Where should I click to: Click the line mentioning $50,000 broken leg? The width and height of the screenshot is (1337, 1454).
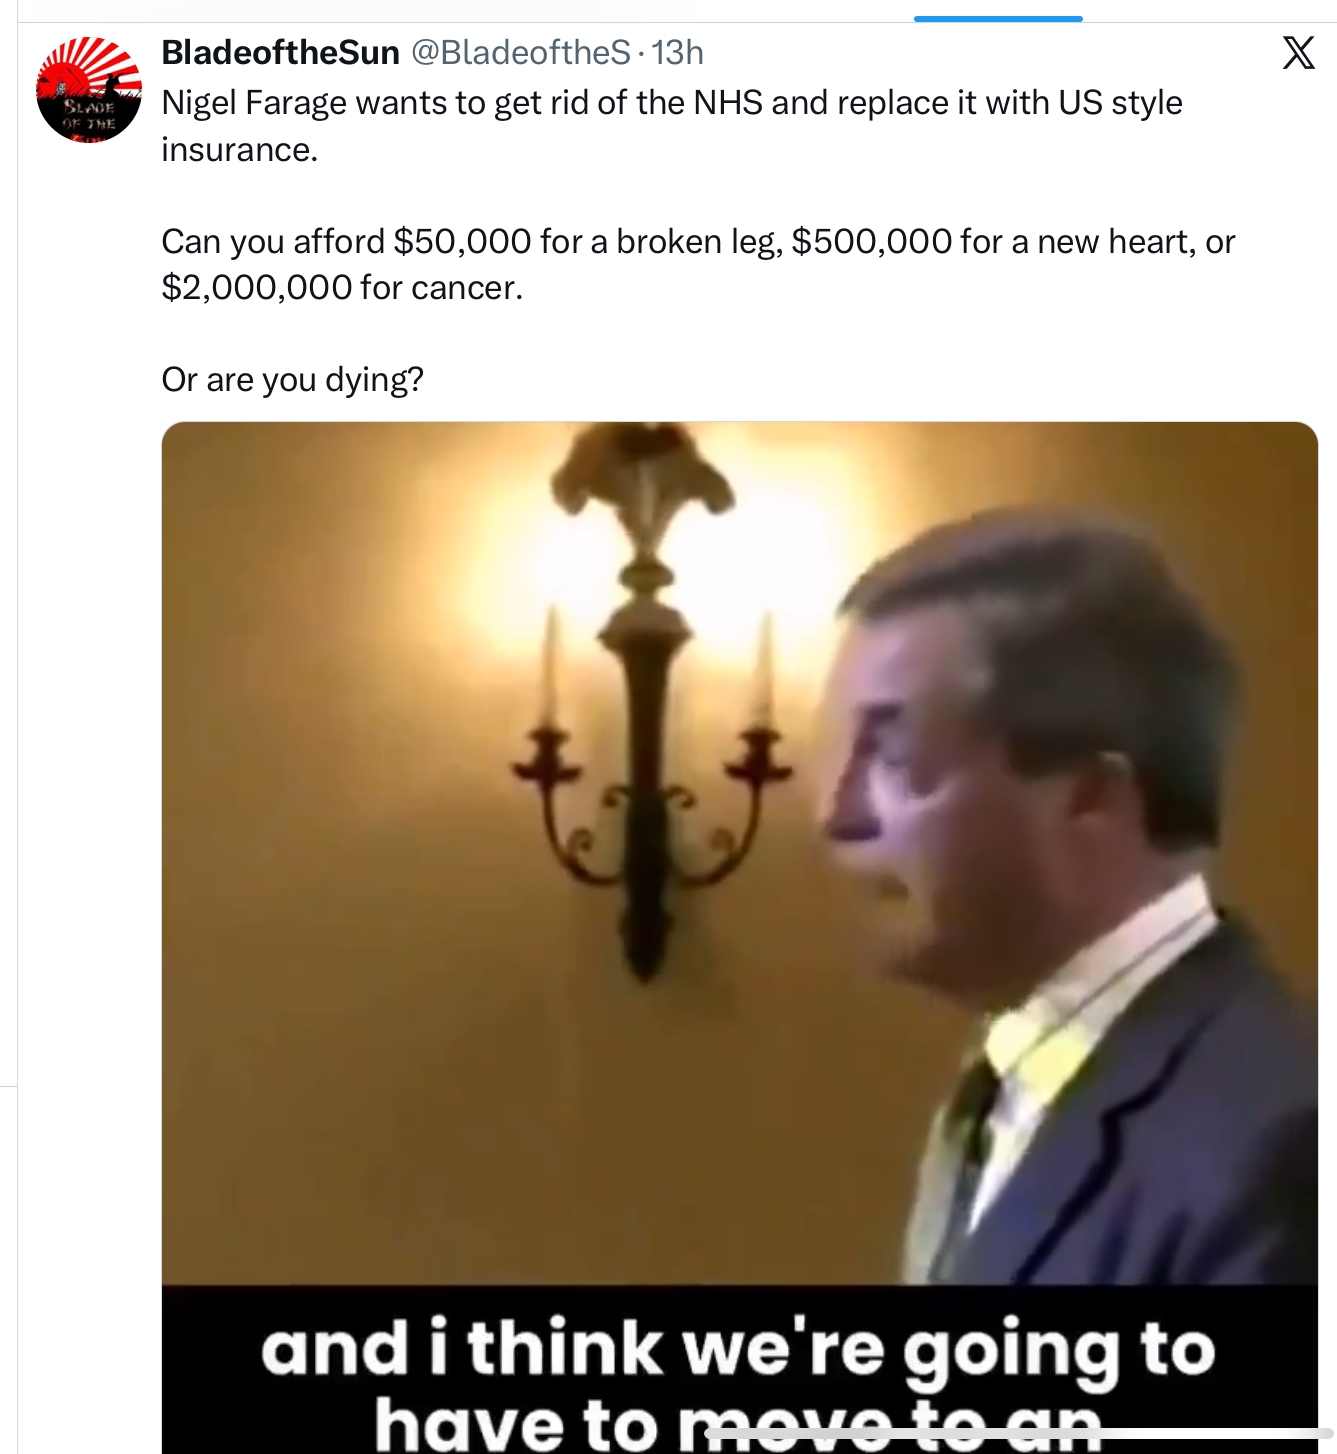click(x=698, y=242)
